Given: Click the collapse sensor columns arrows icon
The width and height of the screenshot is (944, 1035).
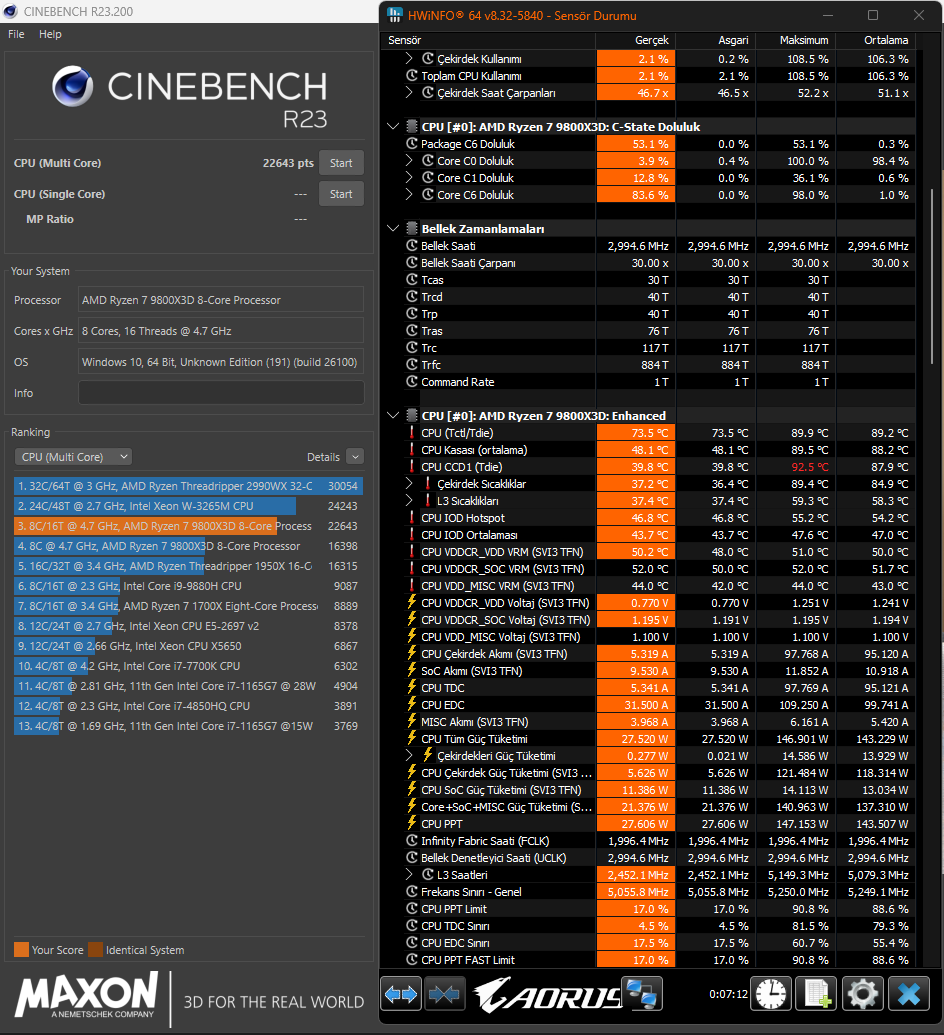Looking at the screenshot, I should [444, 993].
